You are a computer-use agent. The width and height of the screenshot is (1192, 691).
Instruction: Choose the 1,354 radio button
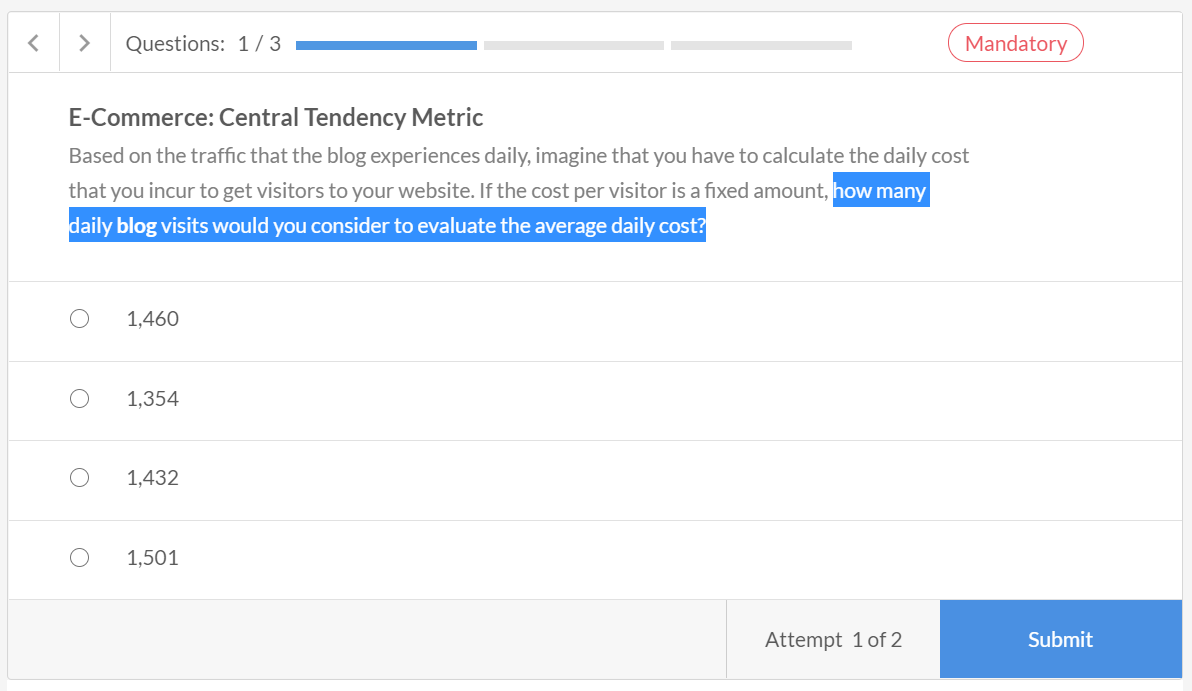tap(80, 399)
